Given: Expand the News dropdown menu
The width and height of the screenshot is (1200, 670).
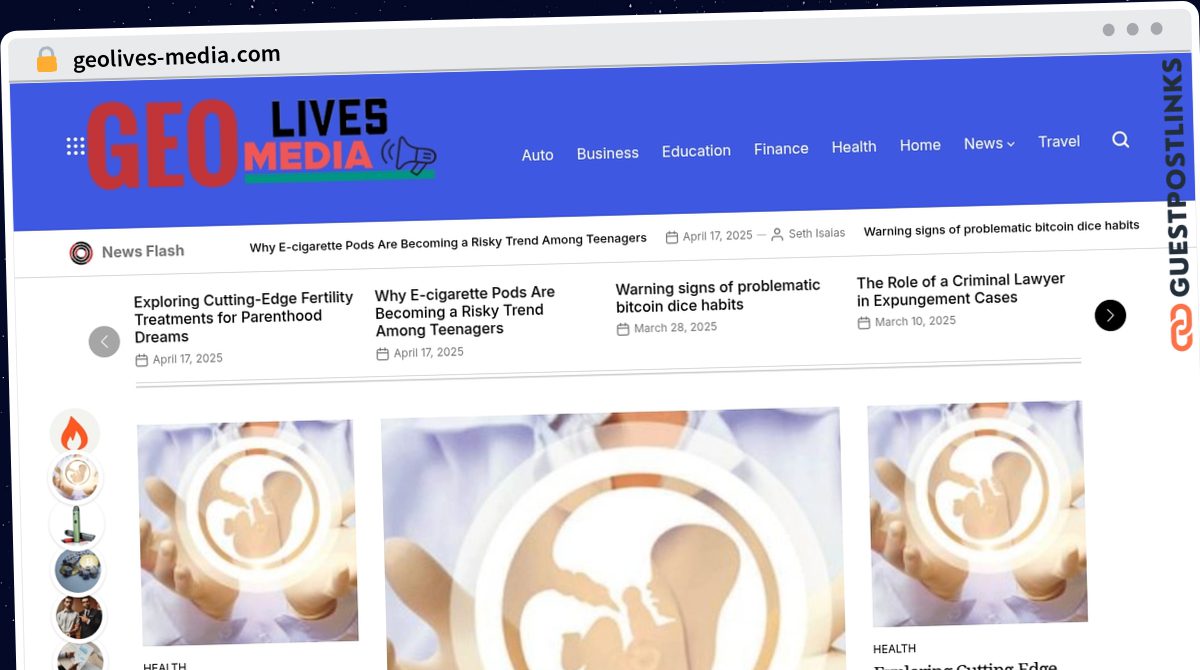Looking at the screenshot, I should 989,143.
